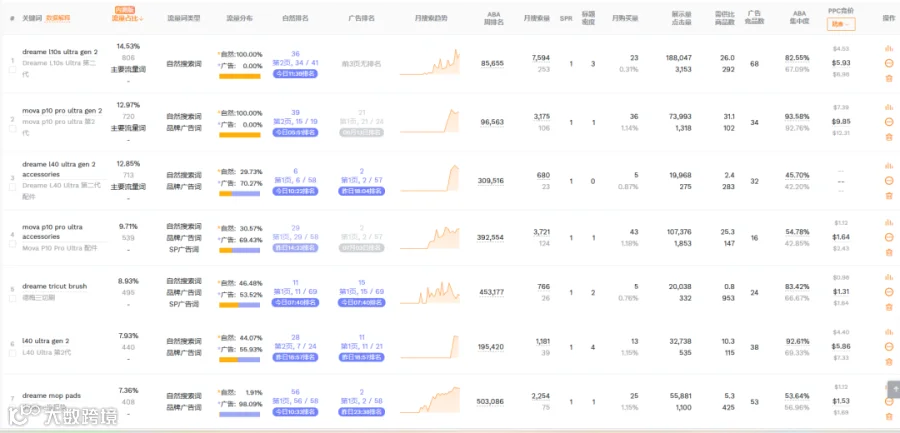Check the l40 ultra gen 2 row box

tap(13, 353)
